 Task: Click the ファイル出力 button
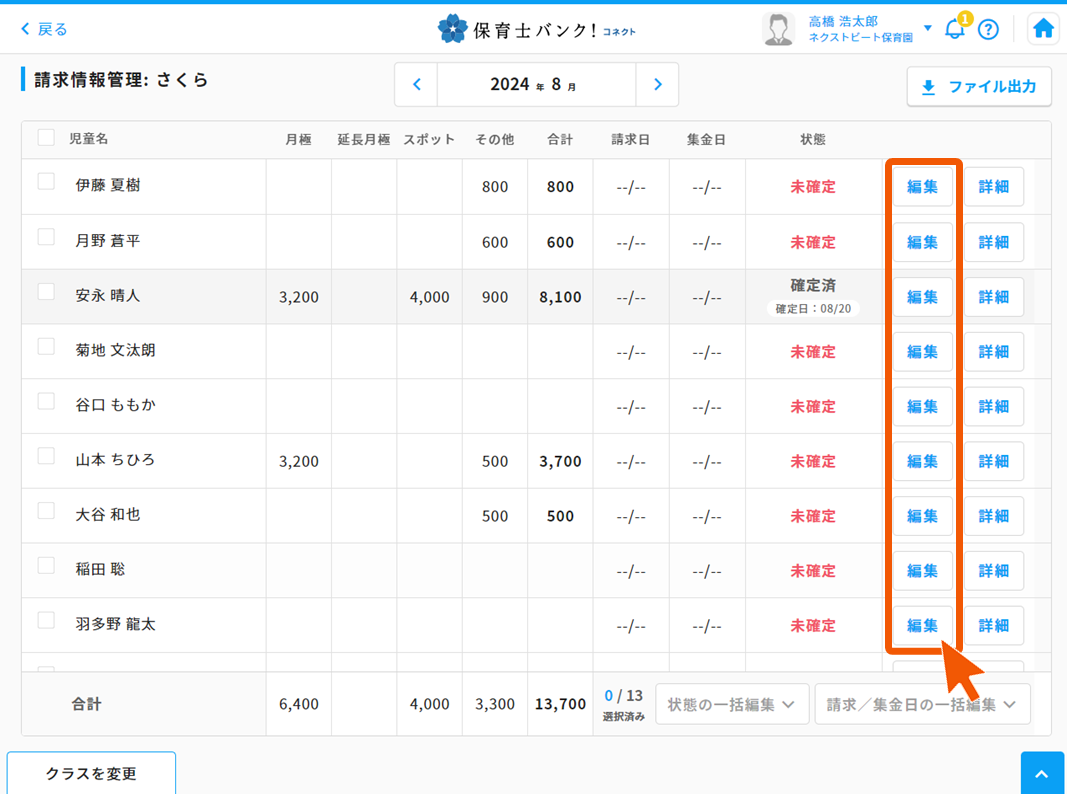click(978, 87)
